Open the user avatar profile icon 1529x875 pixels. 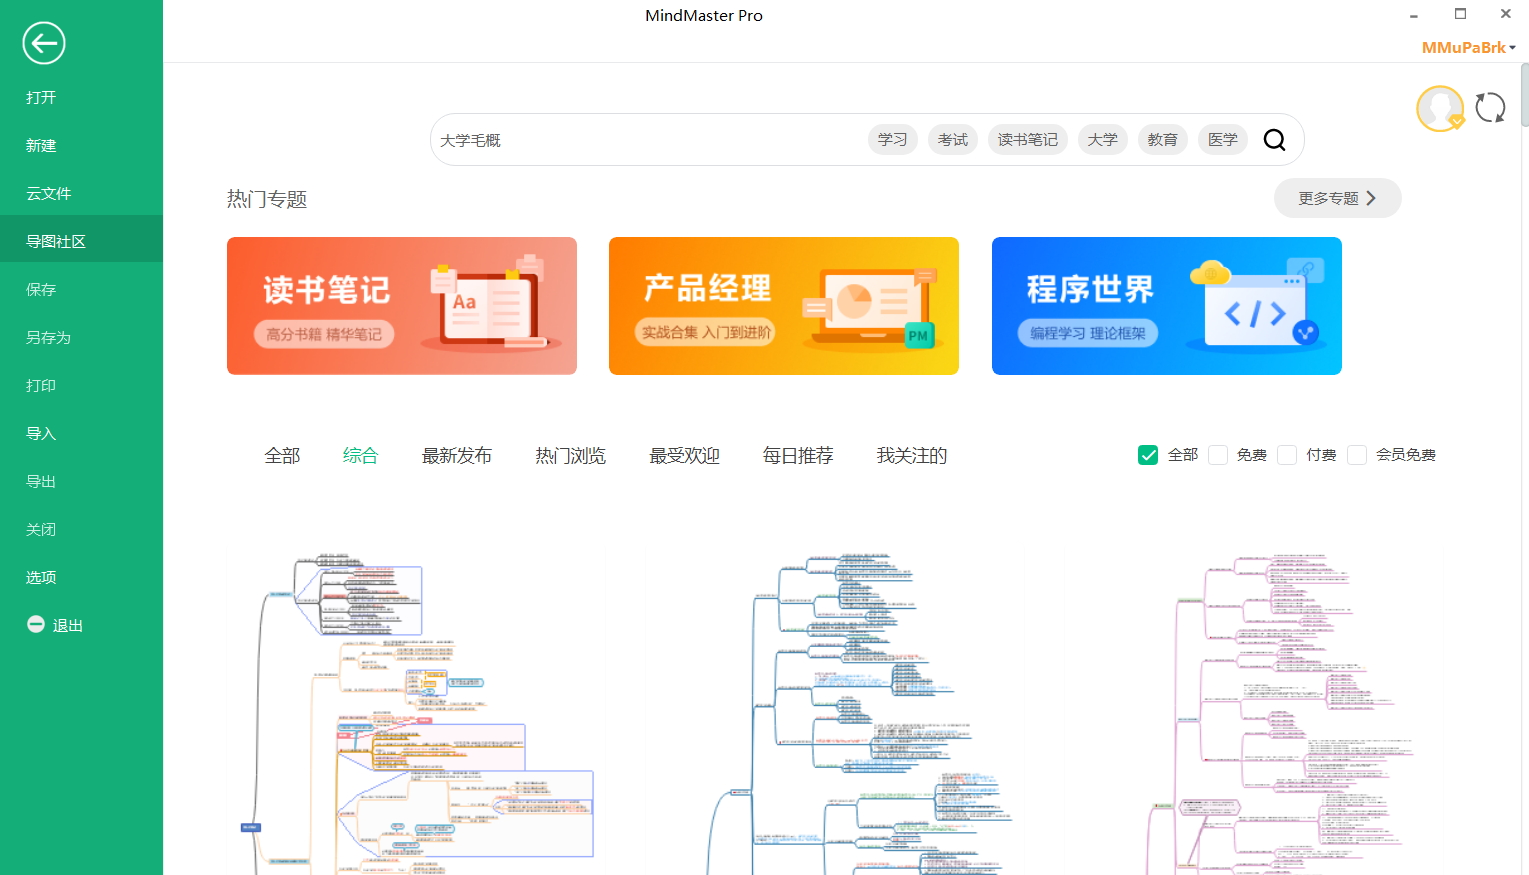click(1440, 108)
